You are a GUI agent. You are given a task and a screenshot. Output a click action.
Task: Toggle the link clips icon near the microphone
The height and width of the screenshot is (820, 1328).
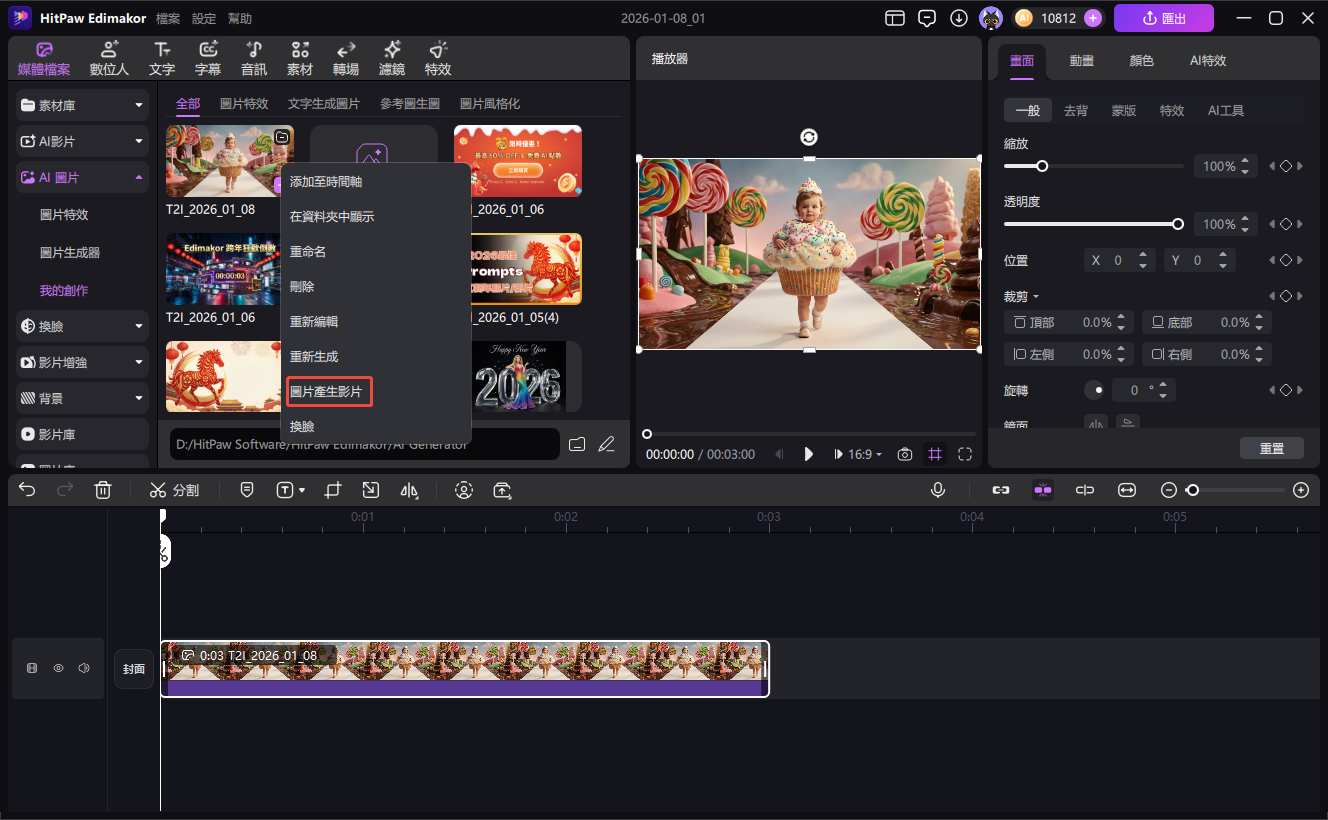[x=1001, y=490]
